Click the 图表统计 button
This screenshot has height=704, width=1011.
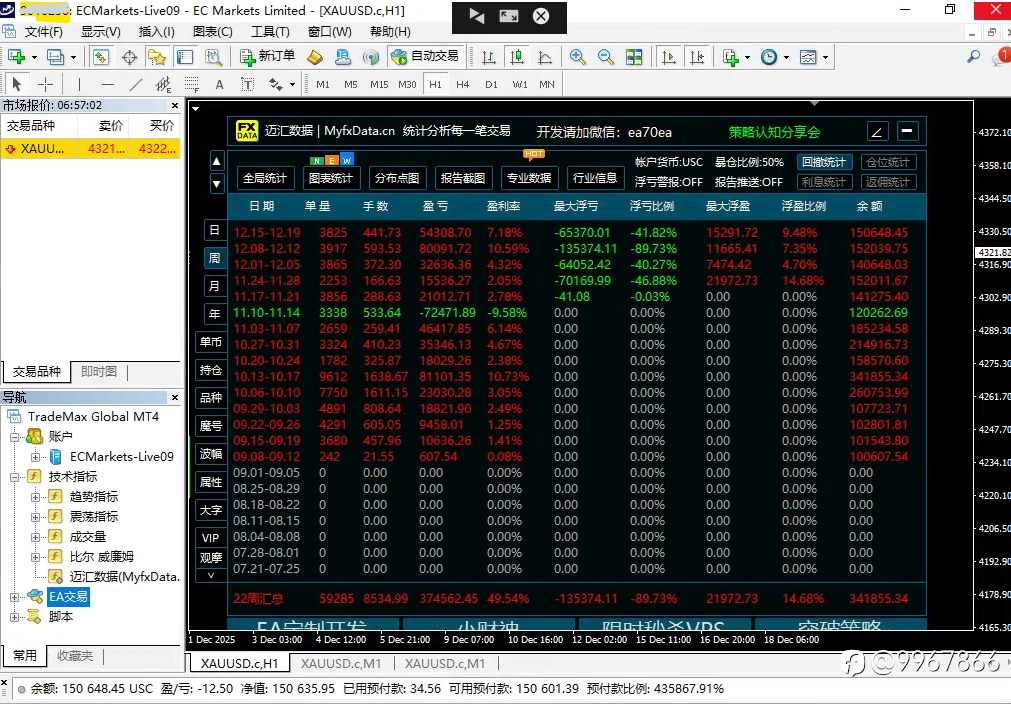click(331, 178)
